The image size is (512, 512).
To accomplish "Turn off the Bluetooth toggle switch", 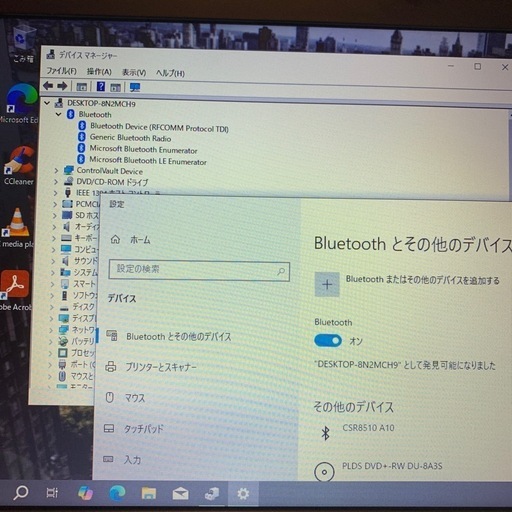I will pos(328,341).
